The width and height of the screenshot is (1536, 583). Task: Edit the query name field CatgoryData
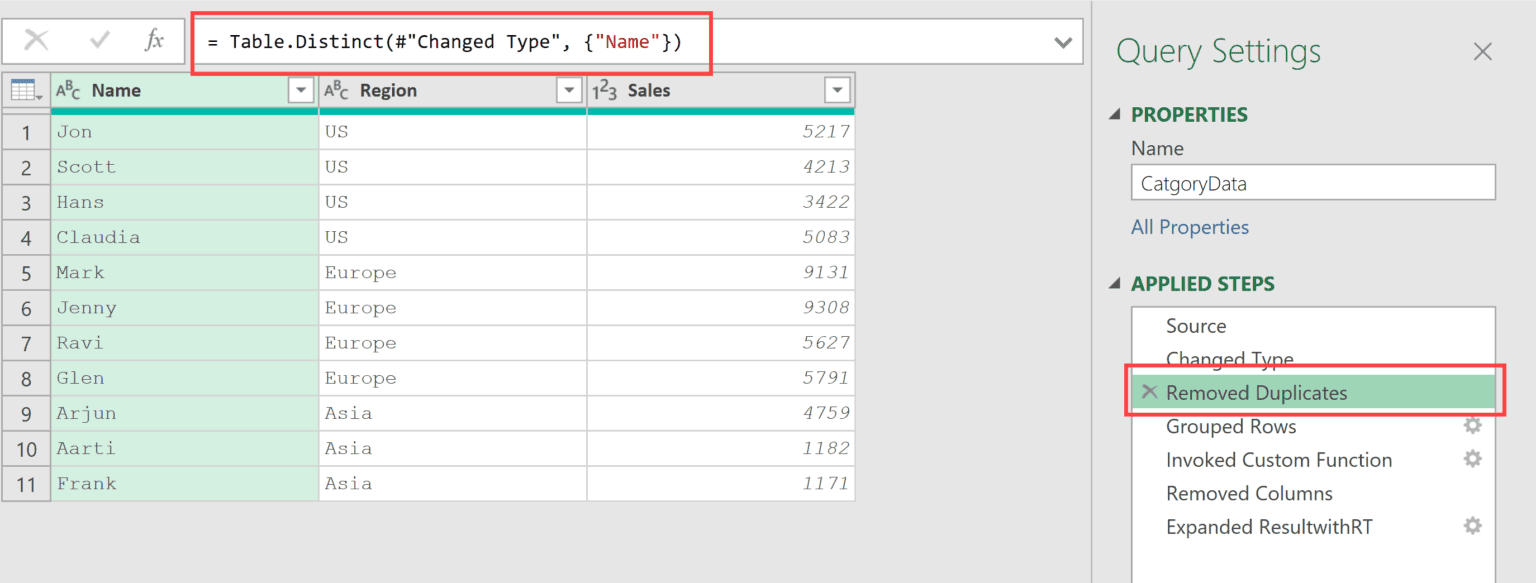click(1312, 182)
